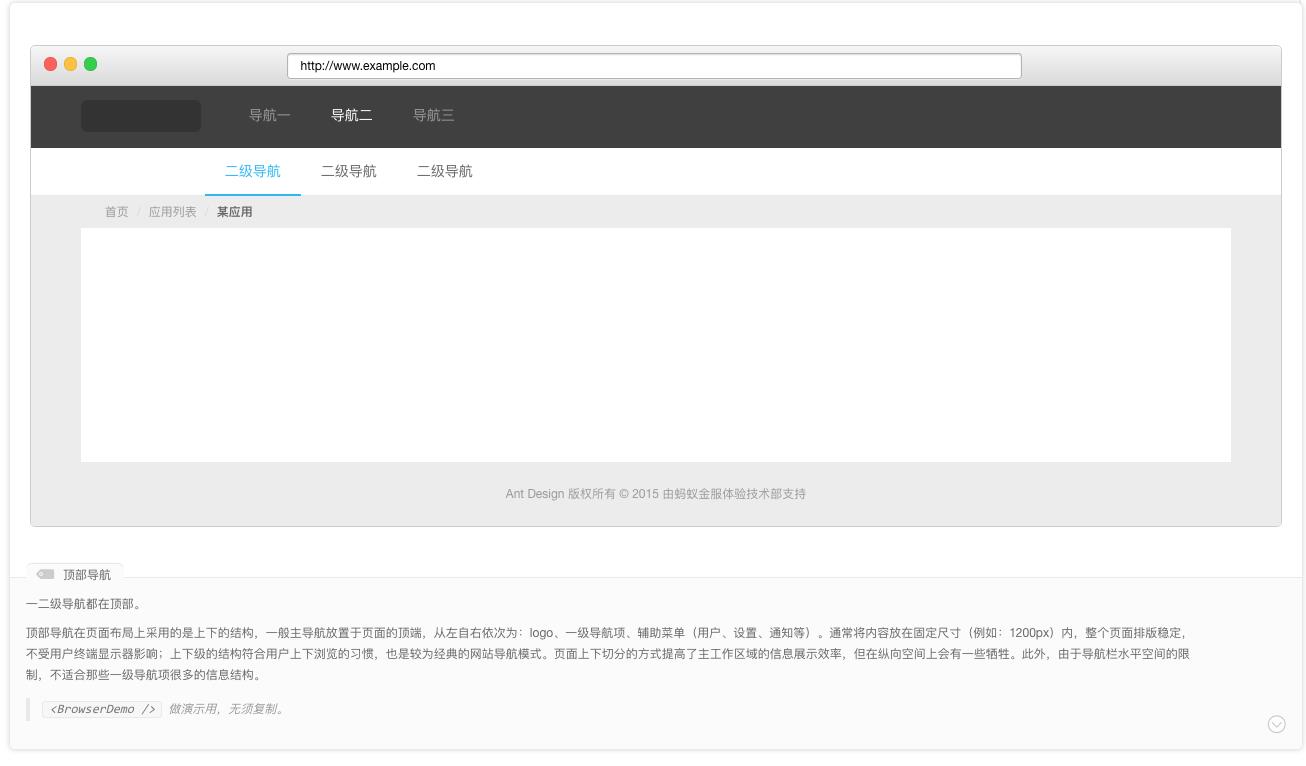
Task: Click the 顶部导航 demo title
Action: 87,575
